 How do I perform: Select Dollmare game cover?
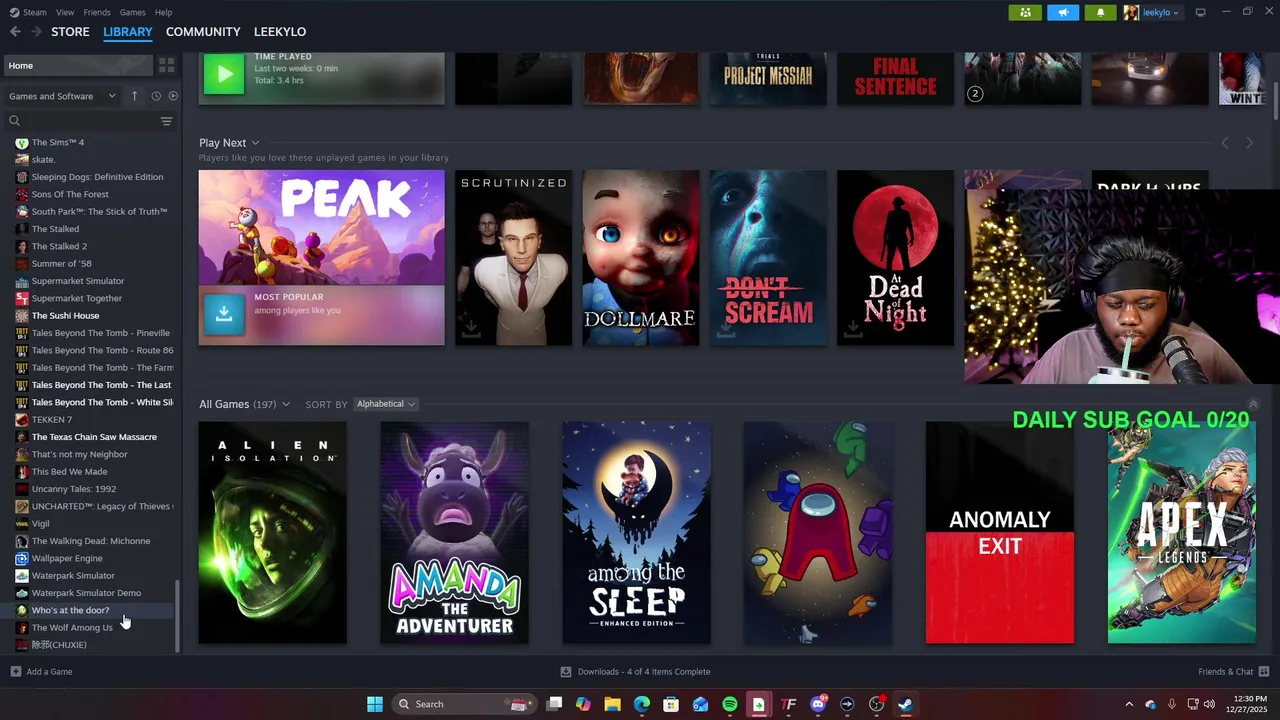click(641, 258)
